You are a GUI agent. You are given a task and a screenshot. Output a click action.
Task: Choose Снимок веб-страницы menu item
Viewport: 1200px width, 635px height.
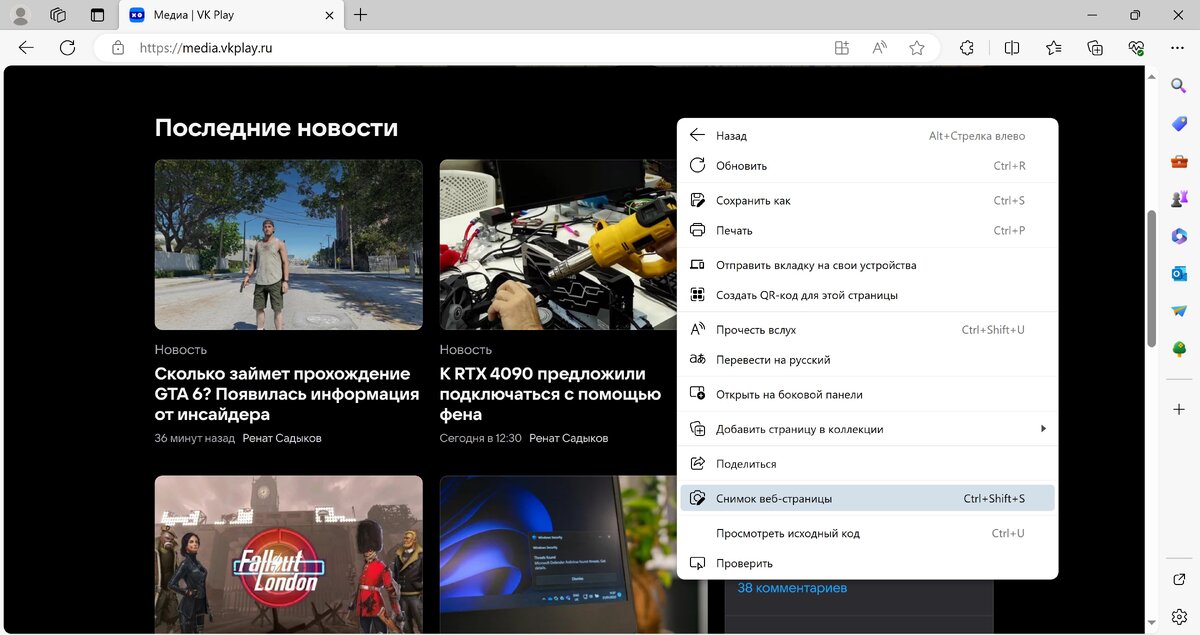coord(867,498)
